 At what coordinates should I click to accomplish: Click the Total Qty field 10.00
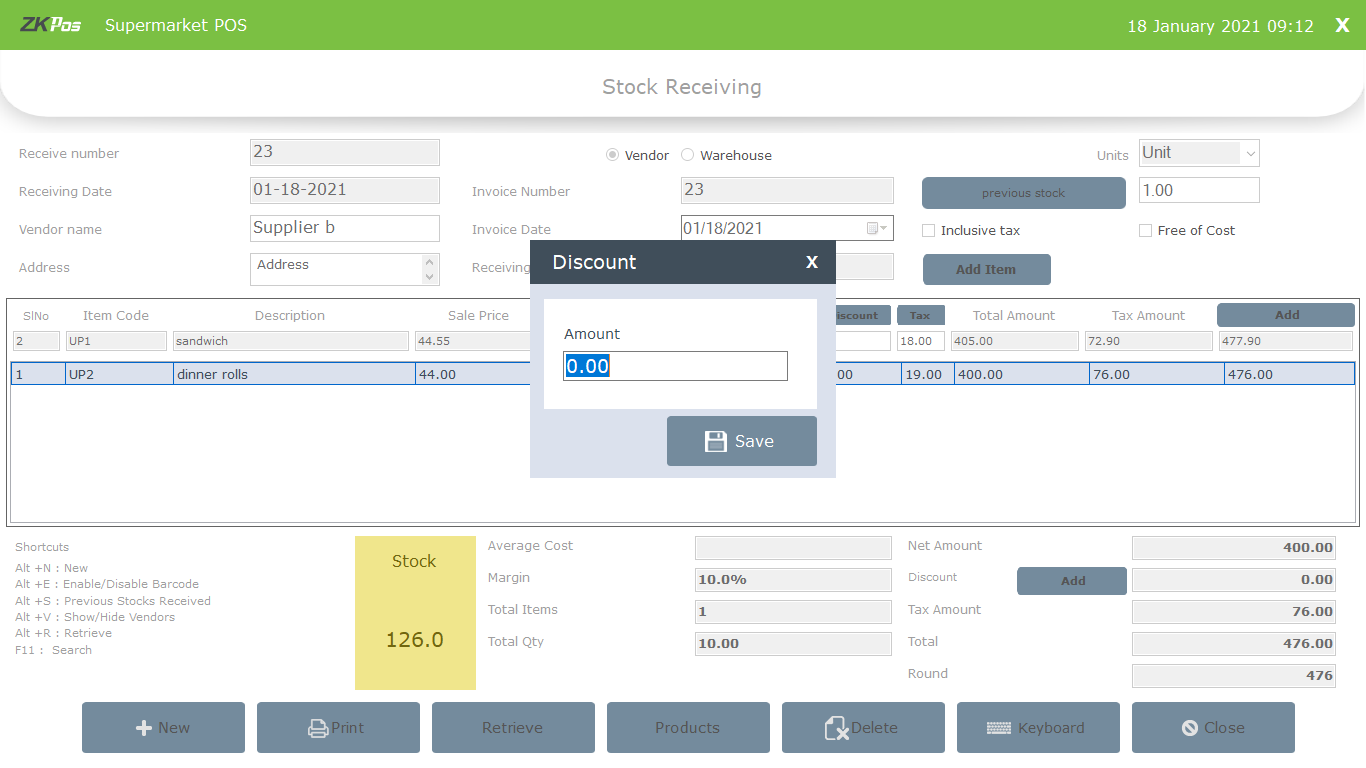(793, 644)
